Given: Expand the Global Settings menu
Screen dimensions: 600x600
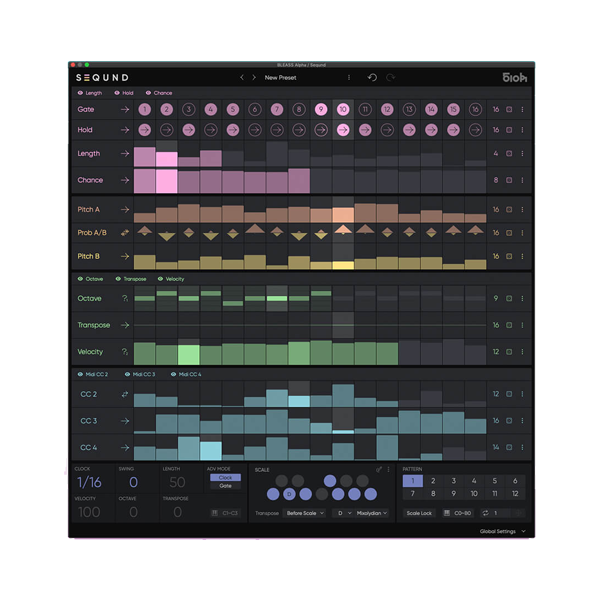Looking at the screenshot, I should (x=501, y=532).
